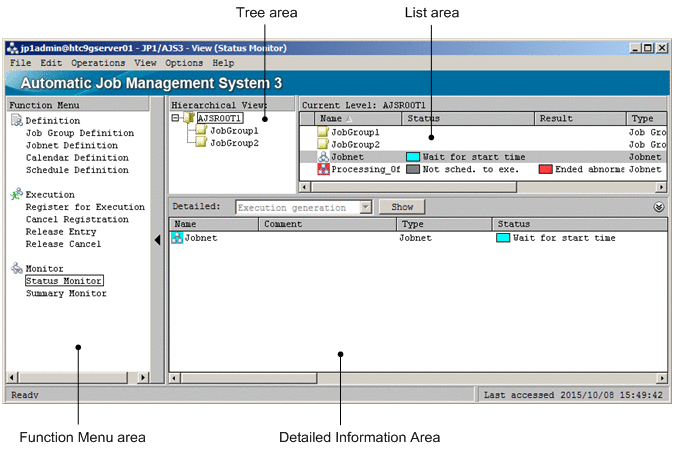Click the Definition category icon
Image resolution: width=676 pixels, height=449 pixels.
16,121
